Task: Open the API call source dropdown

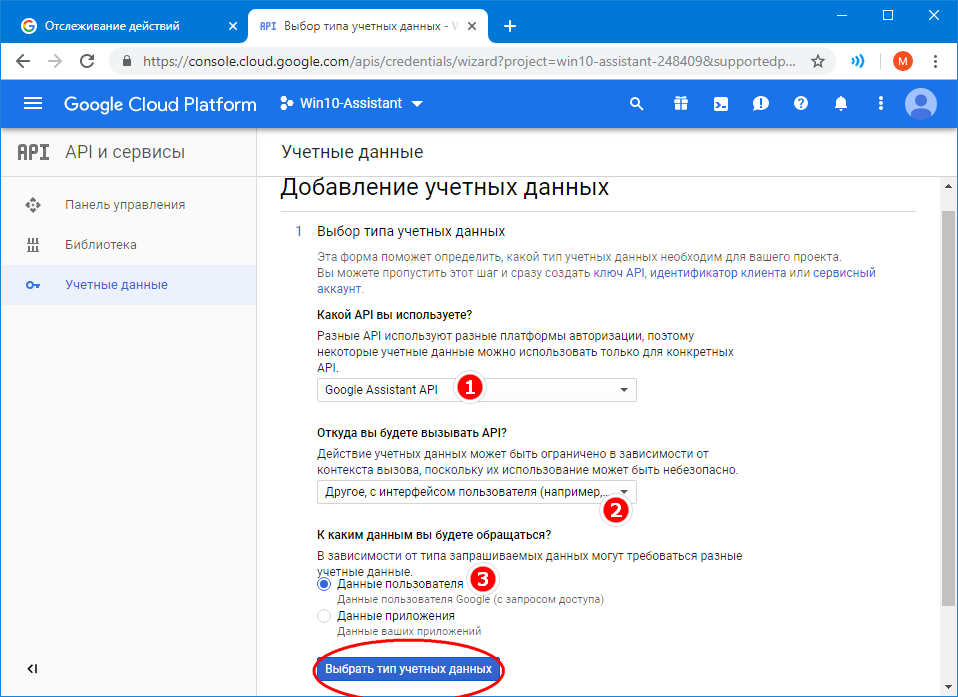Action: coord(476,492)
